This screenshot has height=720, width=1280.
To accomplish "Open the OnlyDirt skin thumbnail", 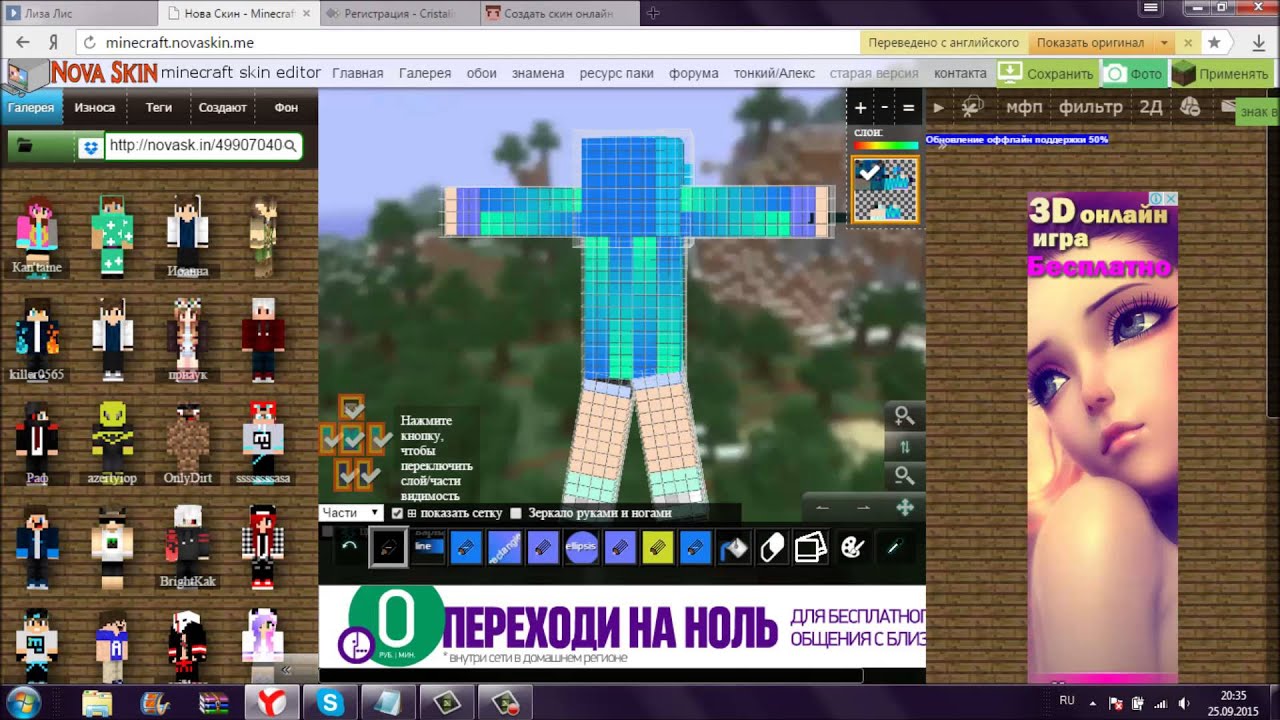I will tap(189, 444).
